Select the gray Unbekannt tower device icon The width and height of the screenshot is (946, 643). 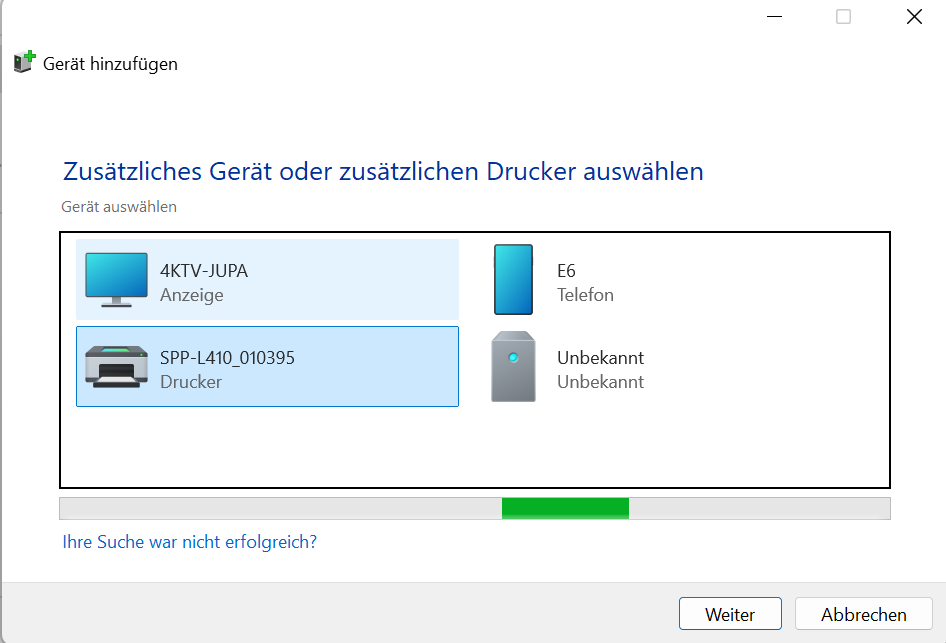point(513,366)
